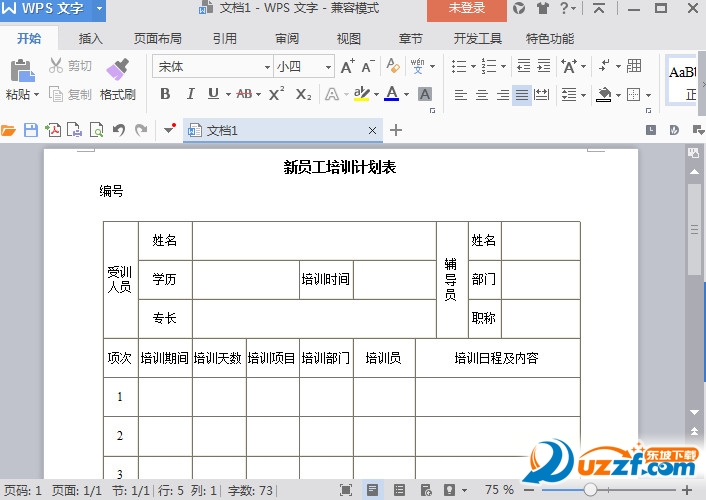Viewport: 706px width, 500px height.
Task: Open the font color dropdown arrow
Action: pyautogui.click(x=407, y=94)
